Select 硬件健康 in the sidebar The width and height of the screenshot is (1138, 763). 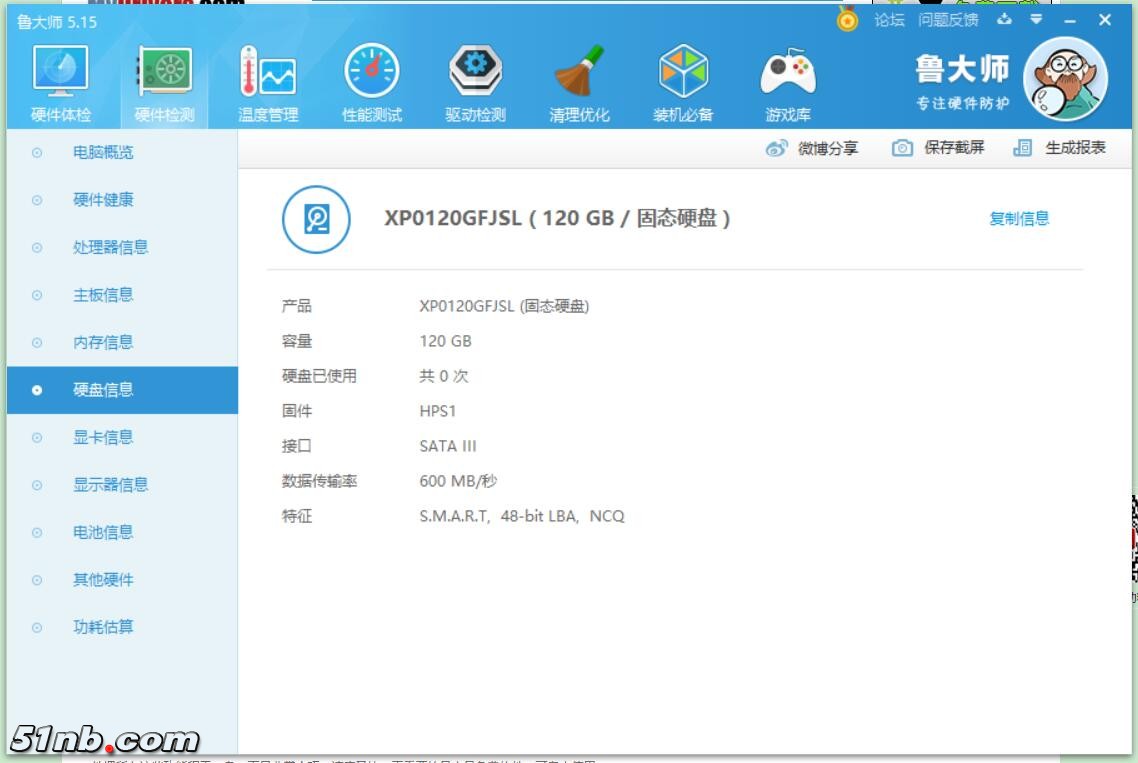pyautogui.click(x=122, y=200)
